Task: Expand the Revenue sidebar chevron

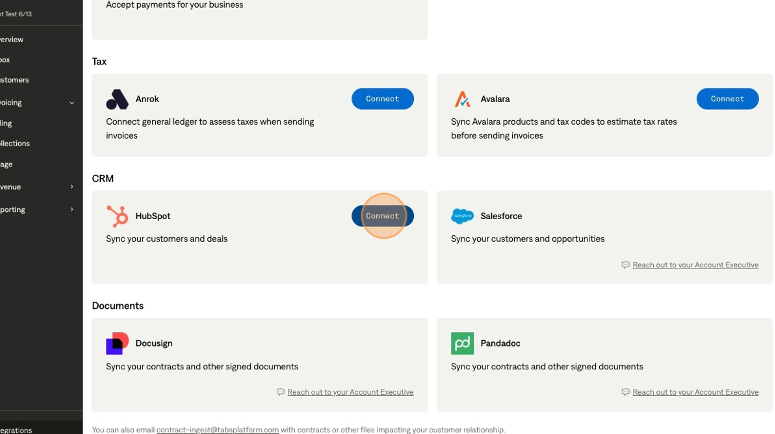Action: tap(72, 187)
